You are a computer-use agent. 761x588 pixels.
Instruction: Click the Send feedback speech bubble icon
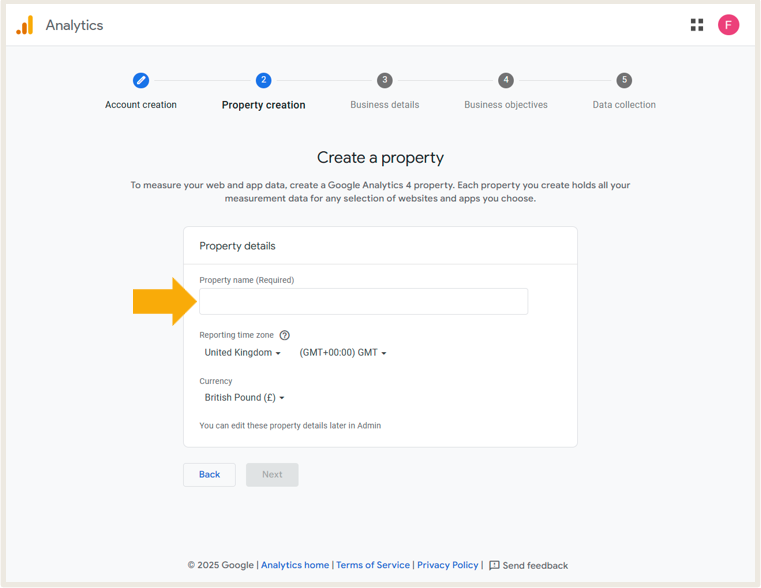tap(494, 565)
